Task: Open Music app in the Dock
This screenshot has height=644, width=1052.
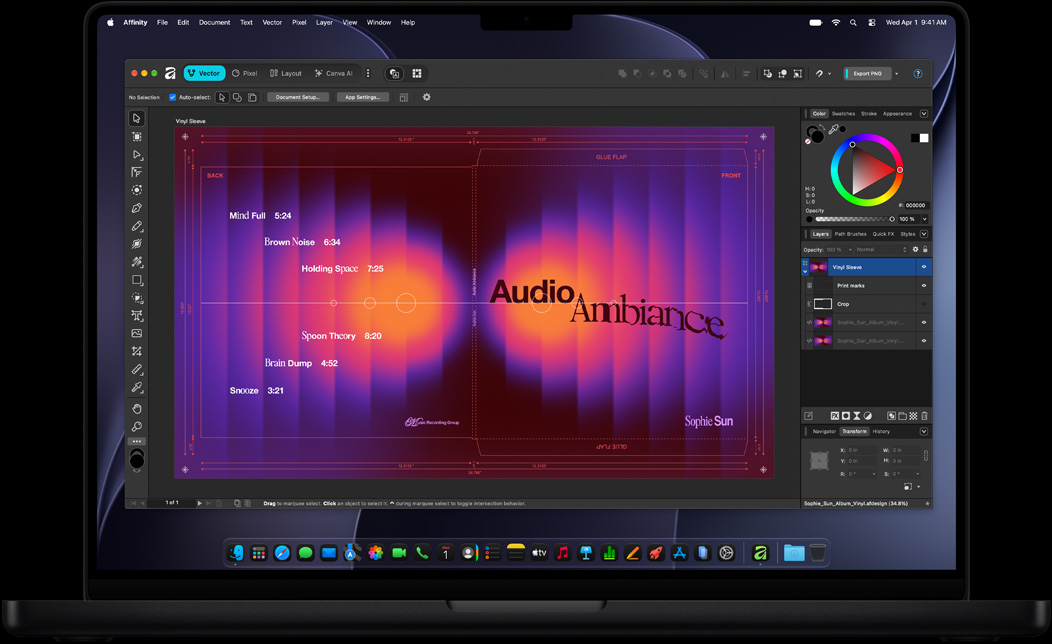Action: coord(562,553)
